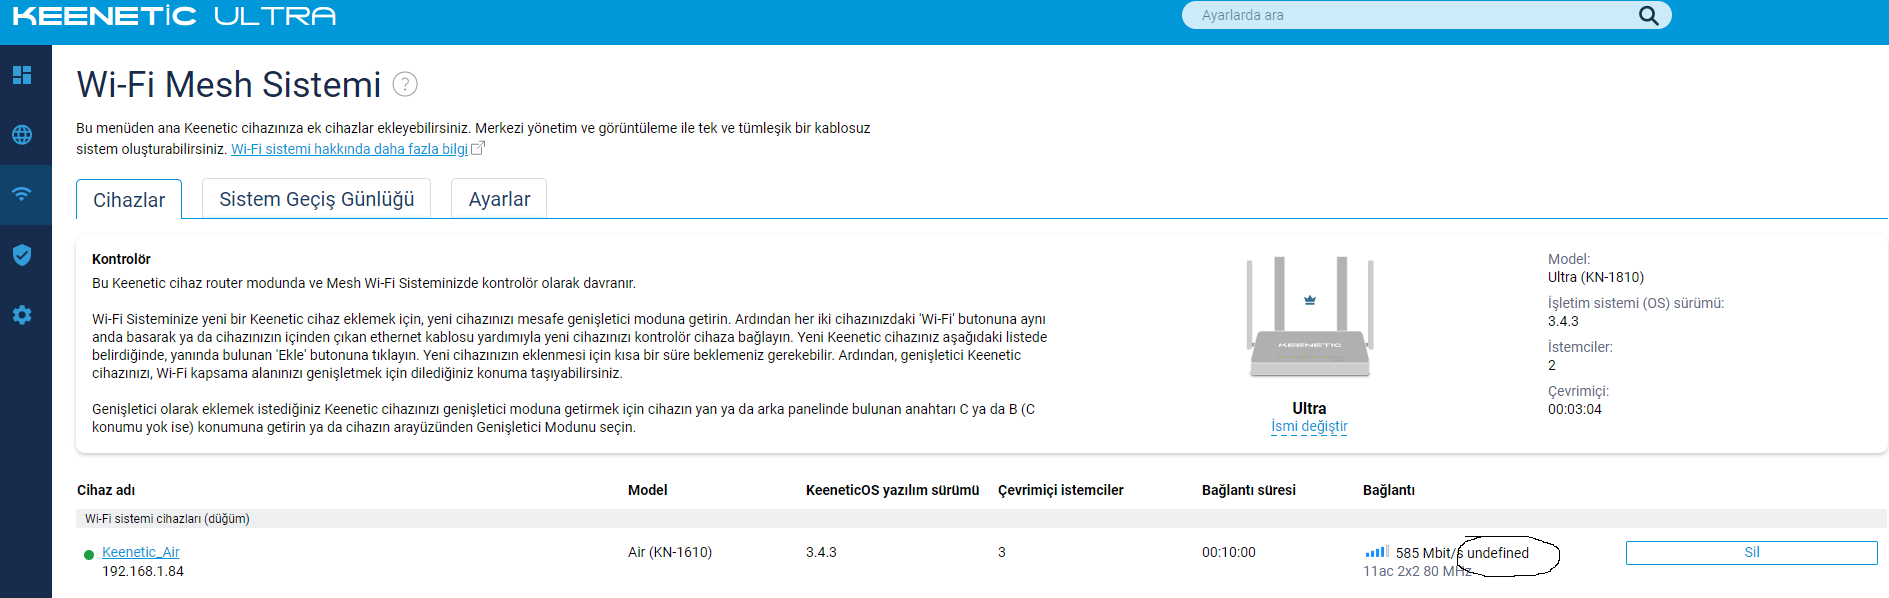Click the Kontrolör heading
The height and width of the screenshot is (598, 1889).
pyautogui.click(x=121, y=259)
